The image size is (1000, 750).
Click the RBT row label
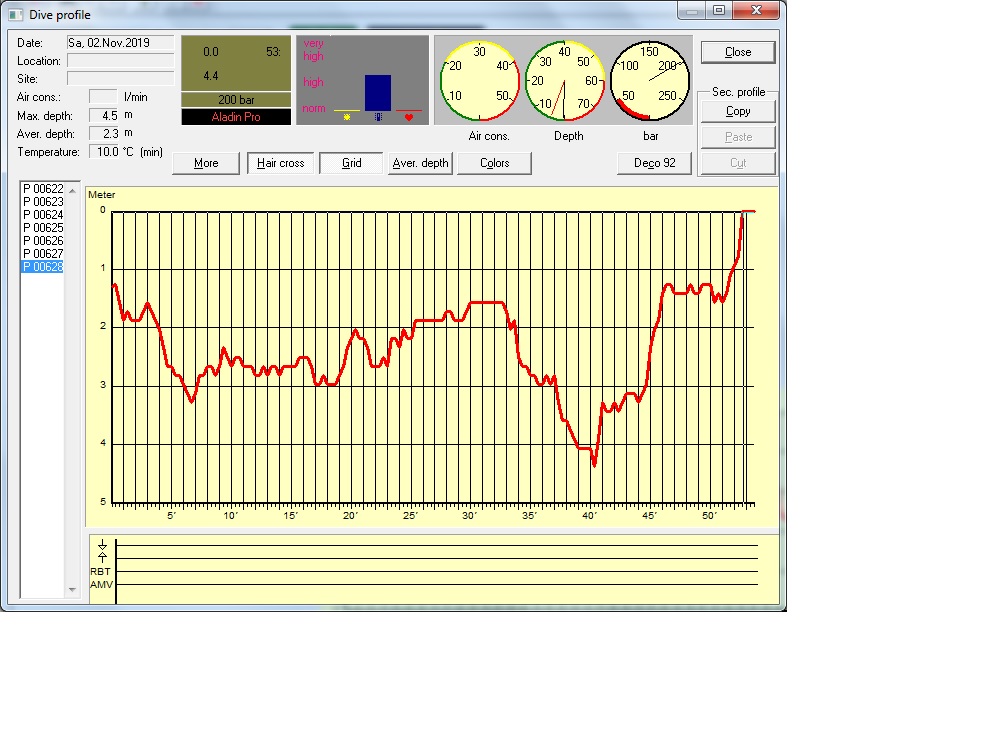pos(100,571)
